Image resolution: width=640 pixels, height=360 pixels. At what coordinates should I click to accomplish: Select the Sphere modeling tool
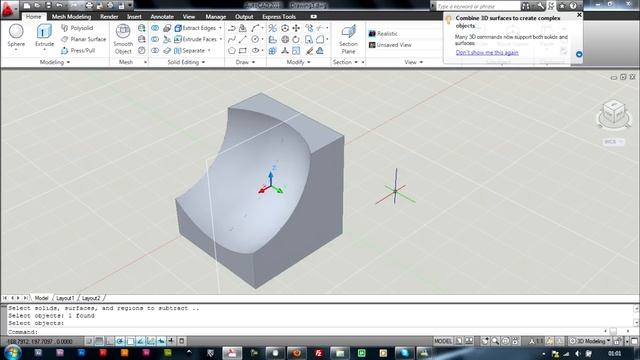(x=16, y=36)
